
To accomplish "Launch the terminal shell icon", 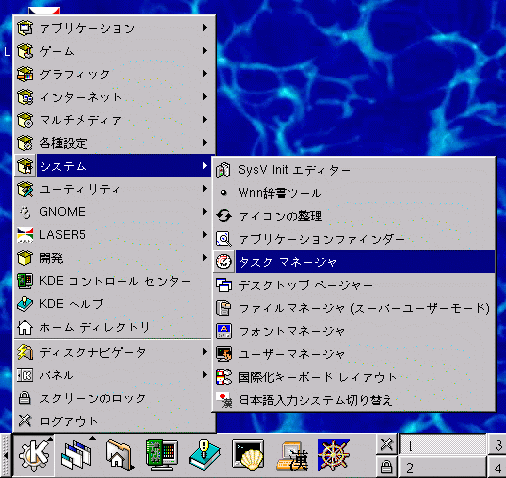I will (248, 455).
